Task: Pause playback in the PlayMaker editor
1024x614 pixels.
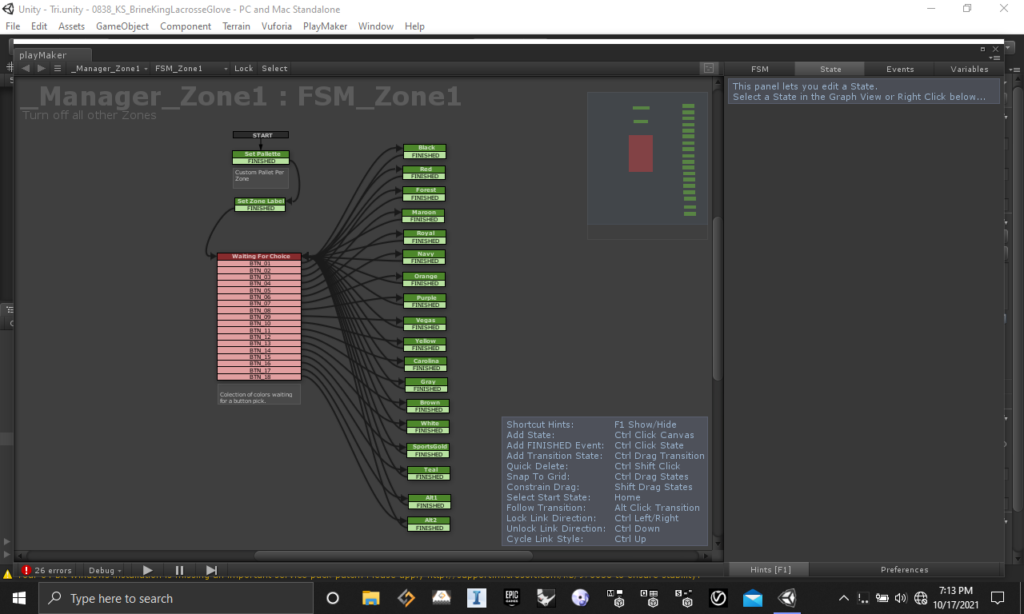Action: pos(179,570)
